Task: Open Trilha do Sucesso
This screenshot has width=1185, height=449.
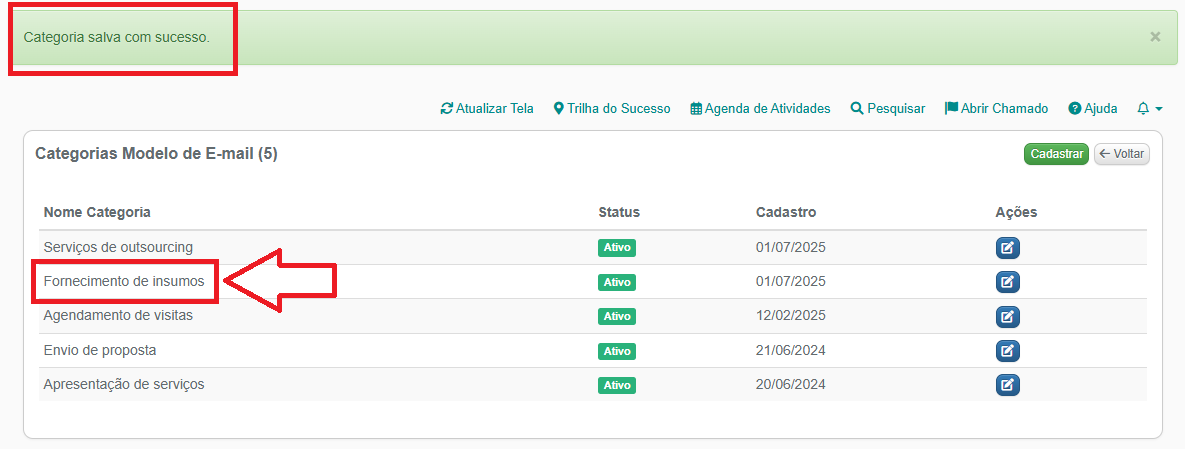Action: (x=611, y=108)
